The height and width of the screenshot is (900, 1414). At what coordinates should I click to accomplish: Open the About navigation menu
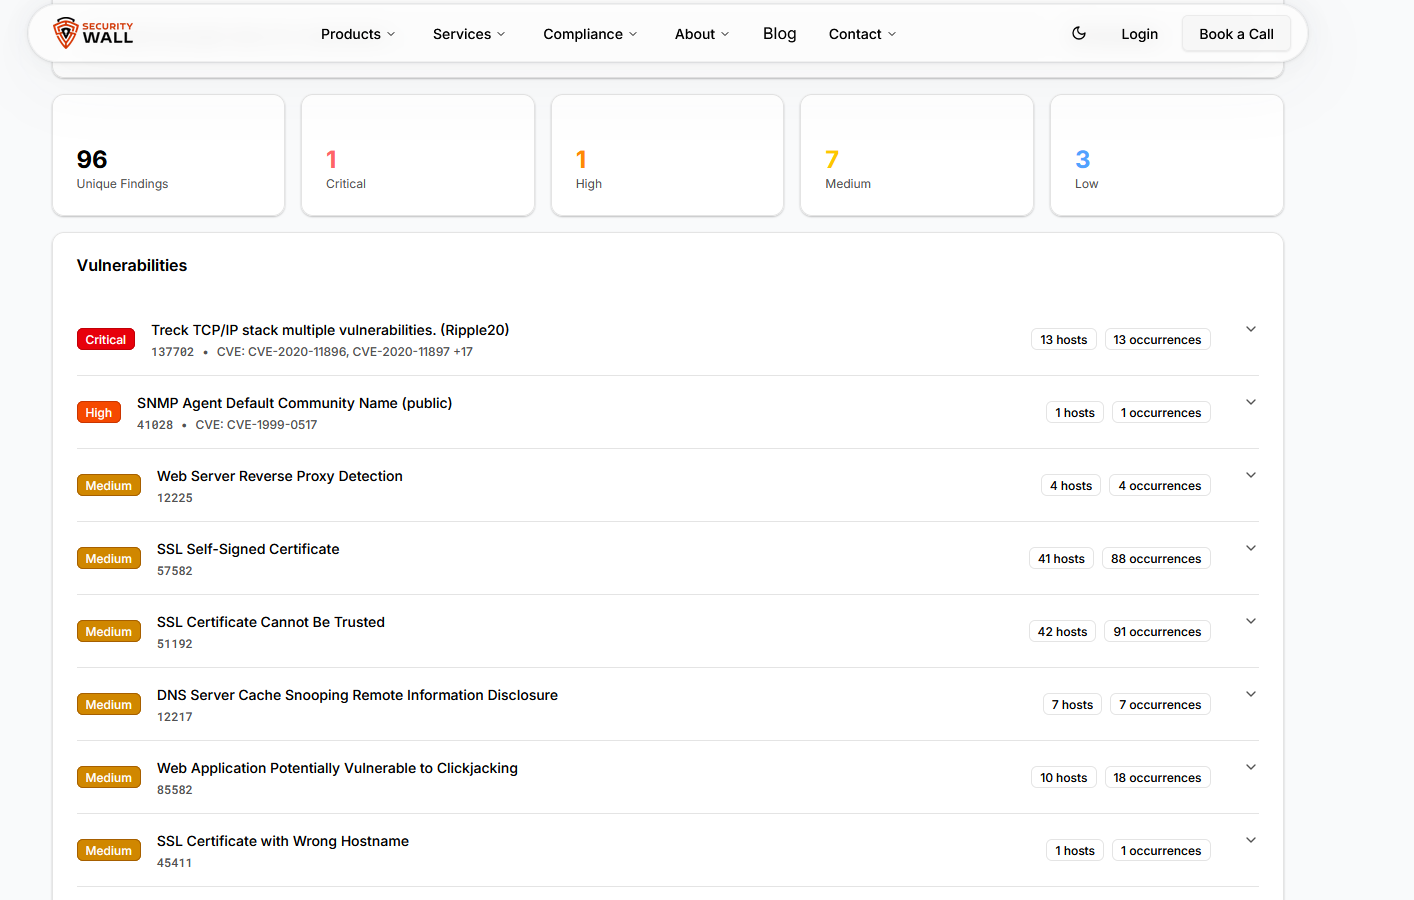tap(702, 34)
